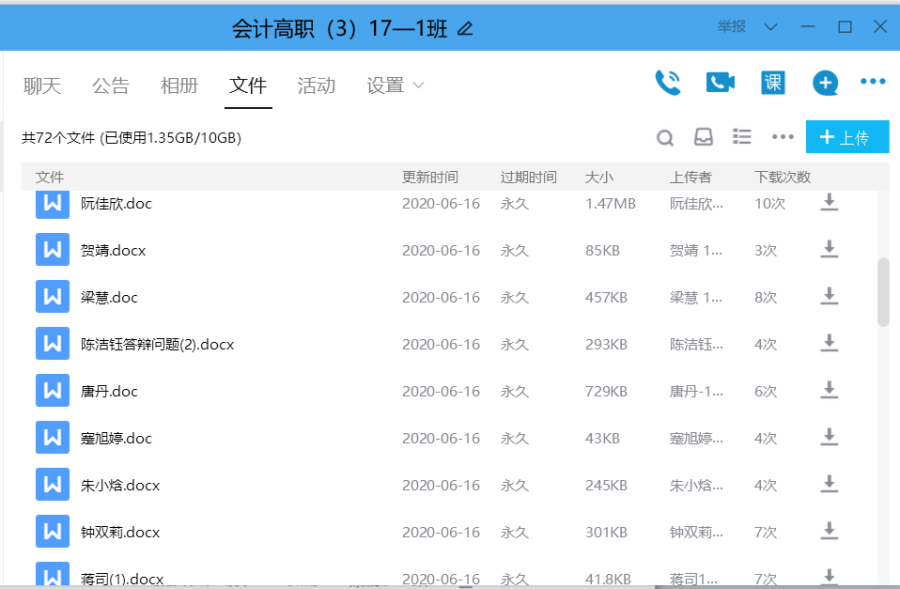
Task: Click uploader 唐丹-1... cell
Action: [x=696, y=392]
